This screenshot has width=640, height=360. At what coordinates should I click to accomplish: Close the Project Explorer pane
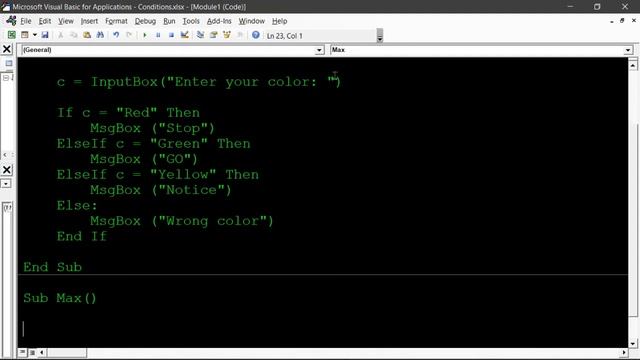click(7, 49)
